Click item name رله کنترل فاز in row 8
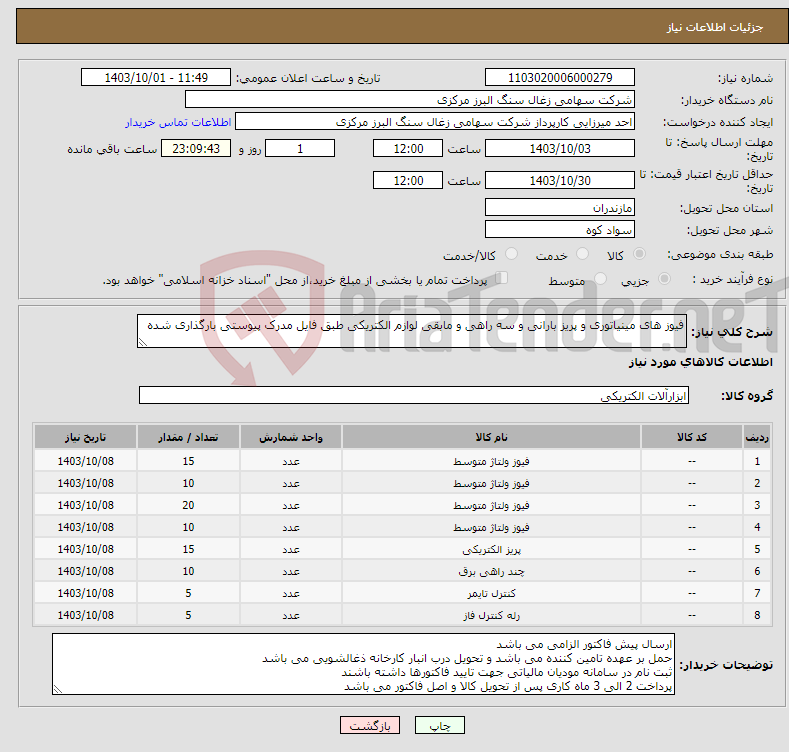This screenshot has width=789, height=752. tap(491, 615)
